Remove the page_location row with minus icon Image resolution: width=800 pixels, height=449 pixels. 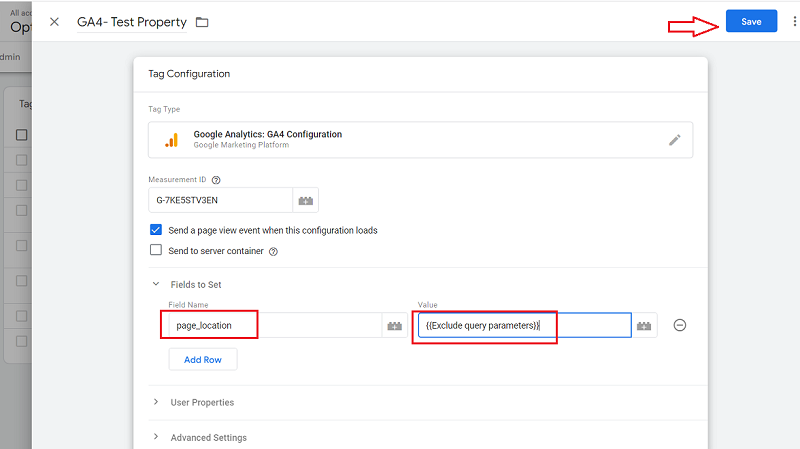pos(680,325)
